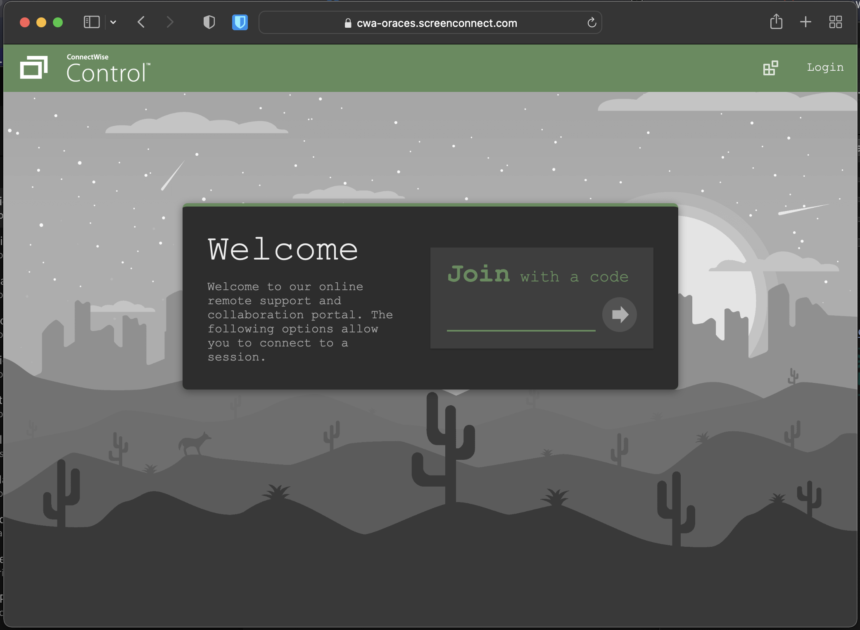Image resolution: width=860 pixels, height=630 pixels.
Task: Click the address bar showing cwa-oraces.screenconnect.com
Action: (x=430, y=22)
